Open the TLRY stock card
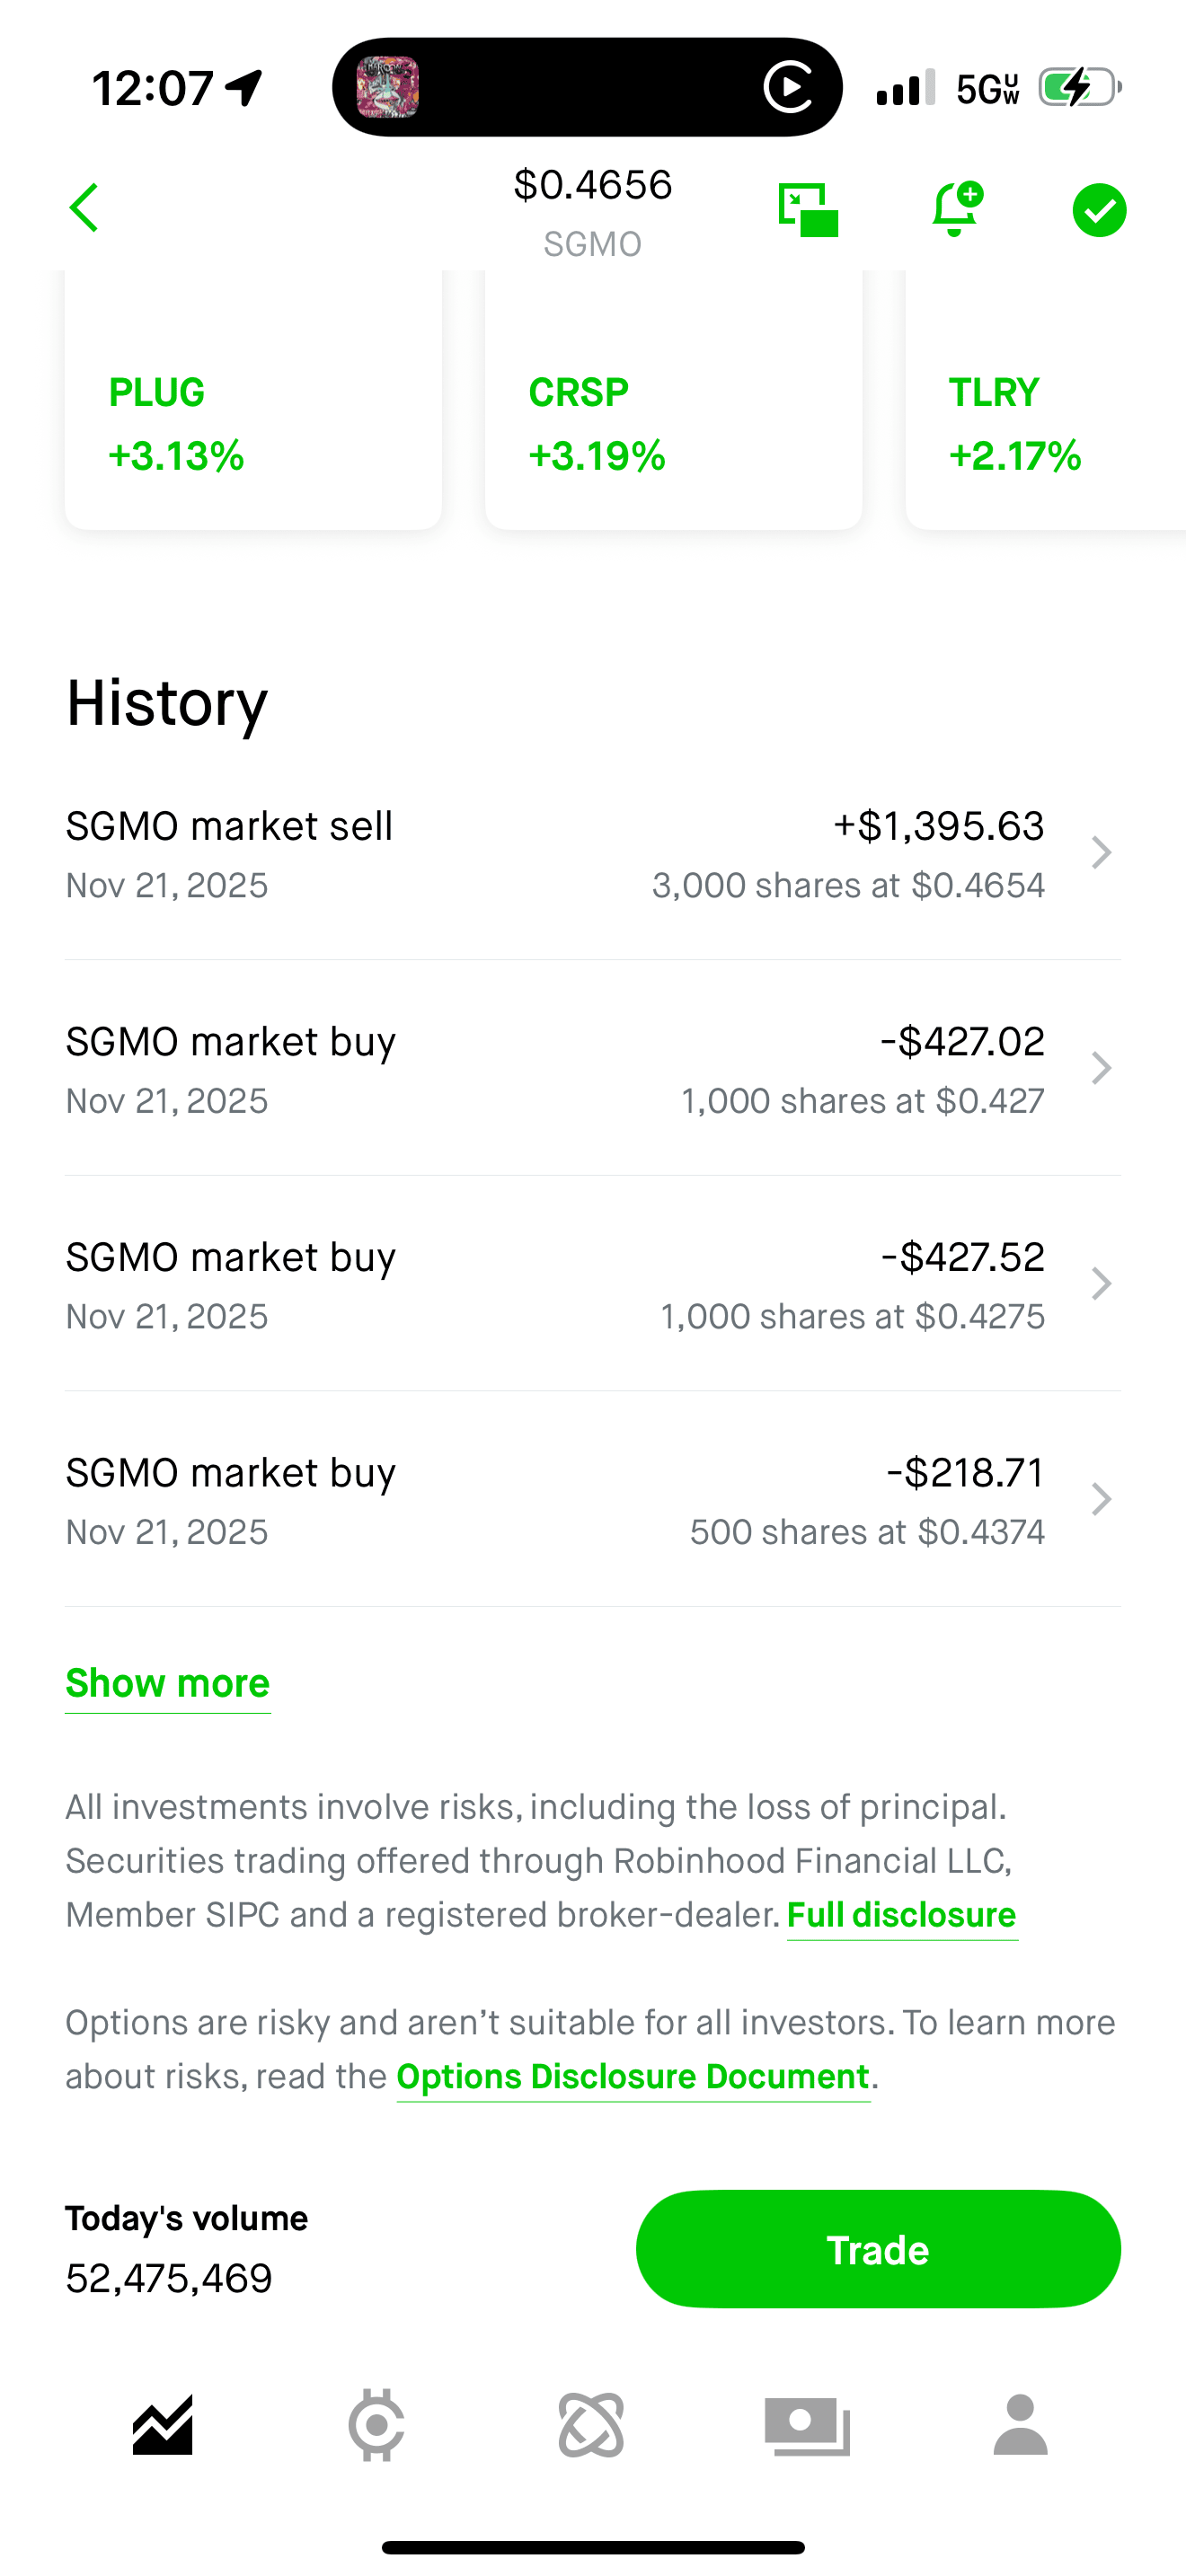The width and height of the screenshot is (1186, 2576). pyautogui.click(x=1045, y=420)
